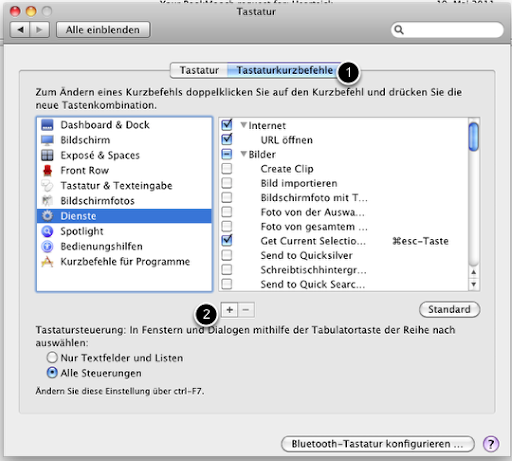Click the Bildschirm monitor icon
This screenshot has height=461, width=512.
pyautogui.click(x=47, y=140)
